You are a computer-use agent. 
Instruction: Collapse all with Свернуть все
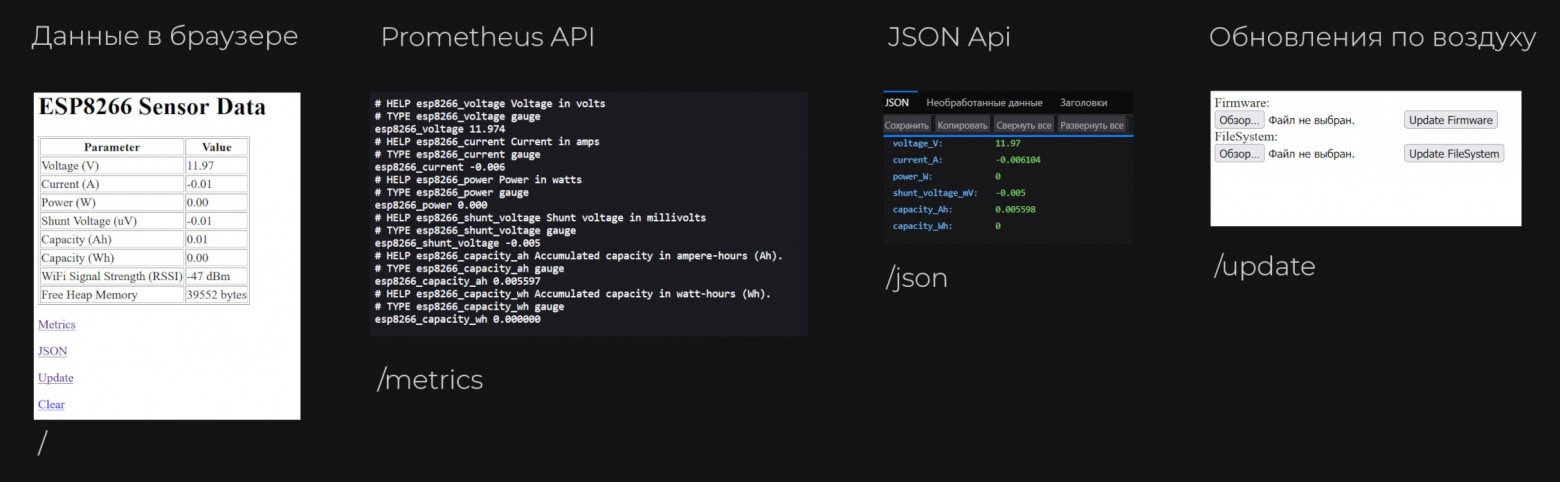click(x=1023, y=125)
